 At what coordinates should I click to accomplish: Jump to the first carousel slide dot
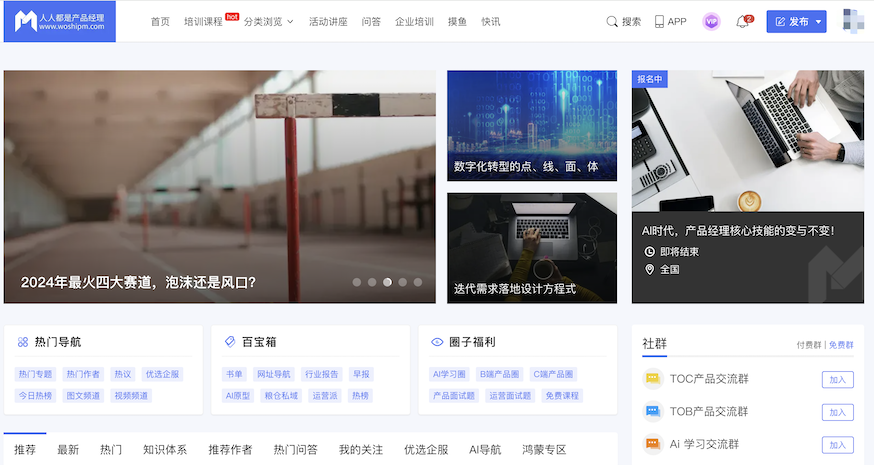click(357, 282)
